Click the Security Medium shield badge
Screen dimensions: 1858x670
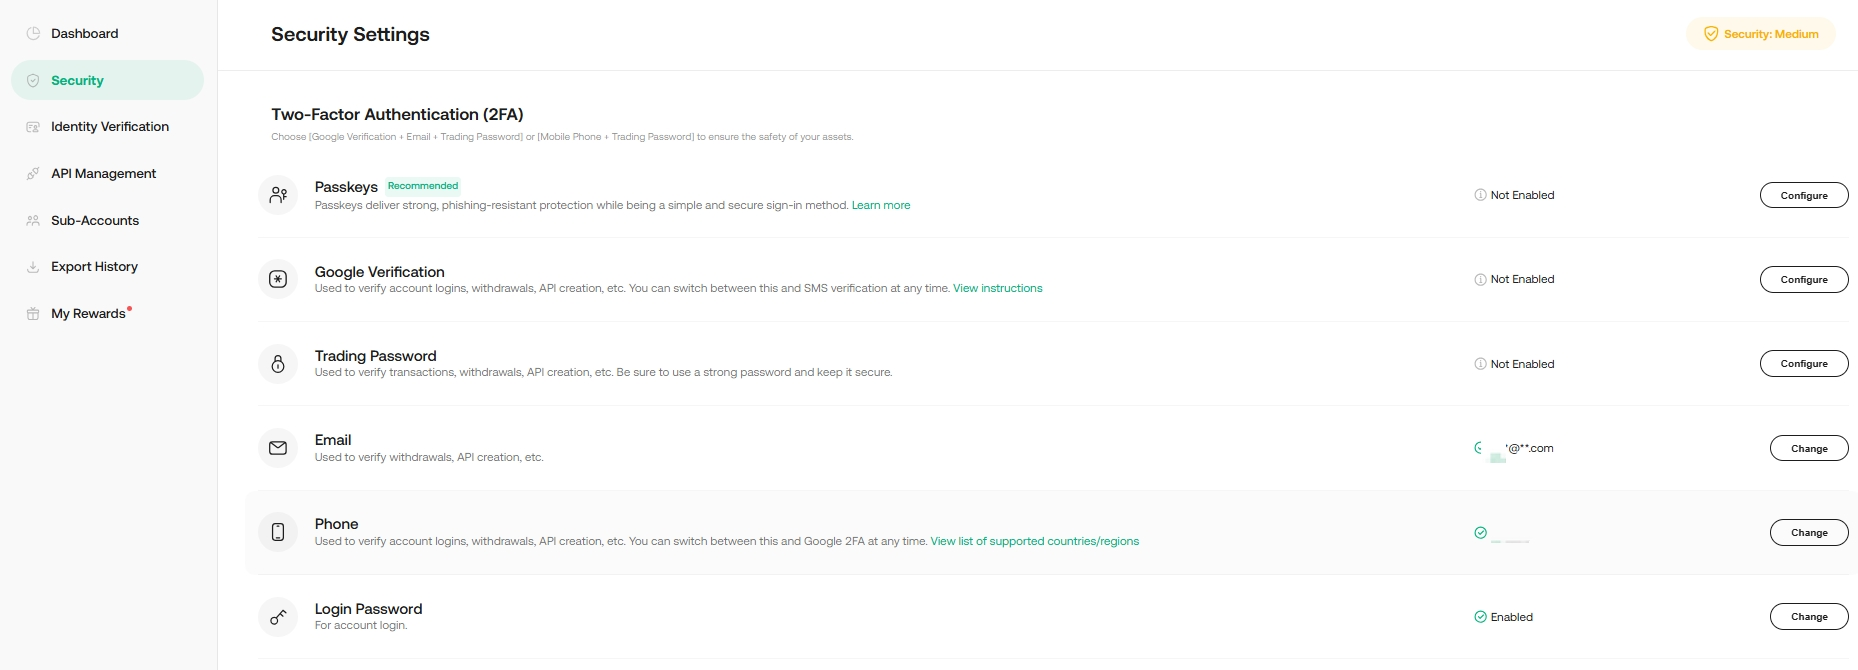[x=1760, y=34]
